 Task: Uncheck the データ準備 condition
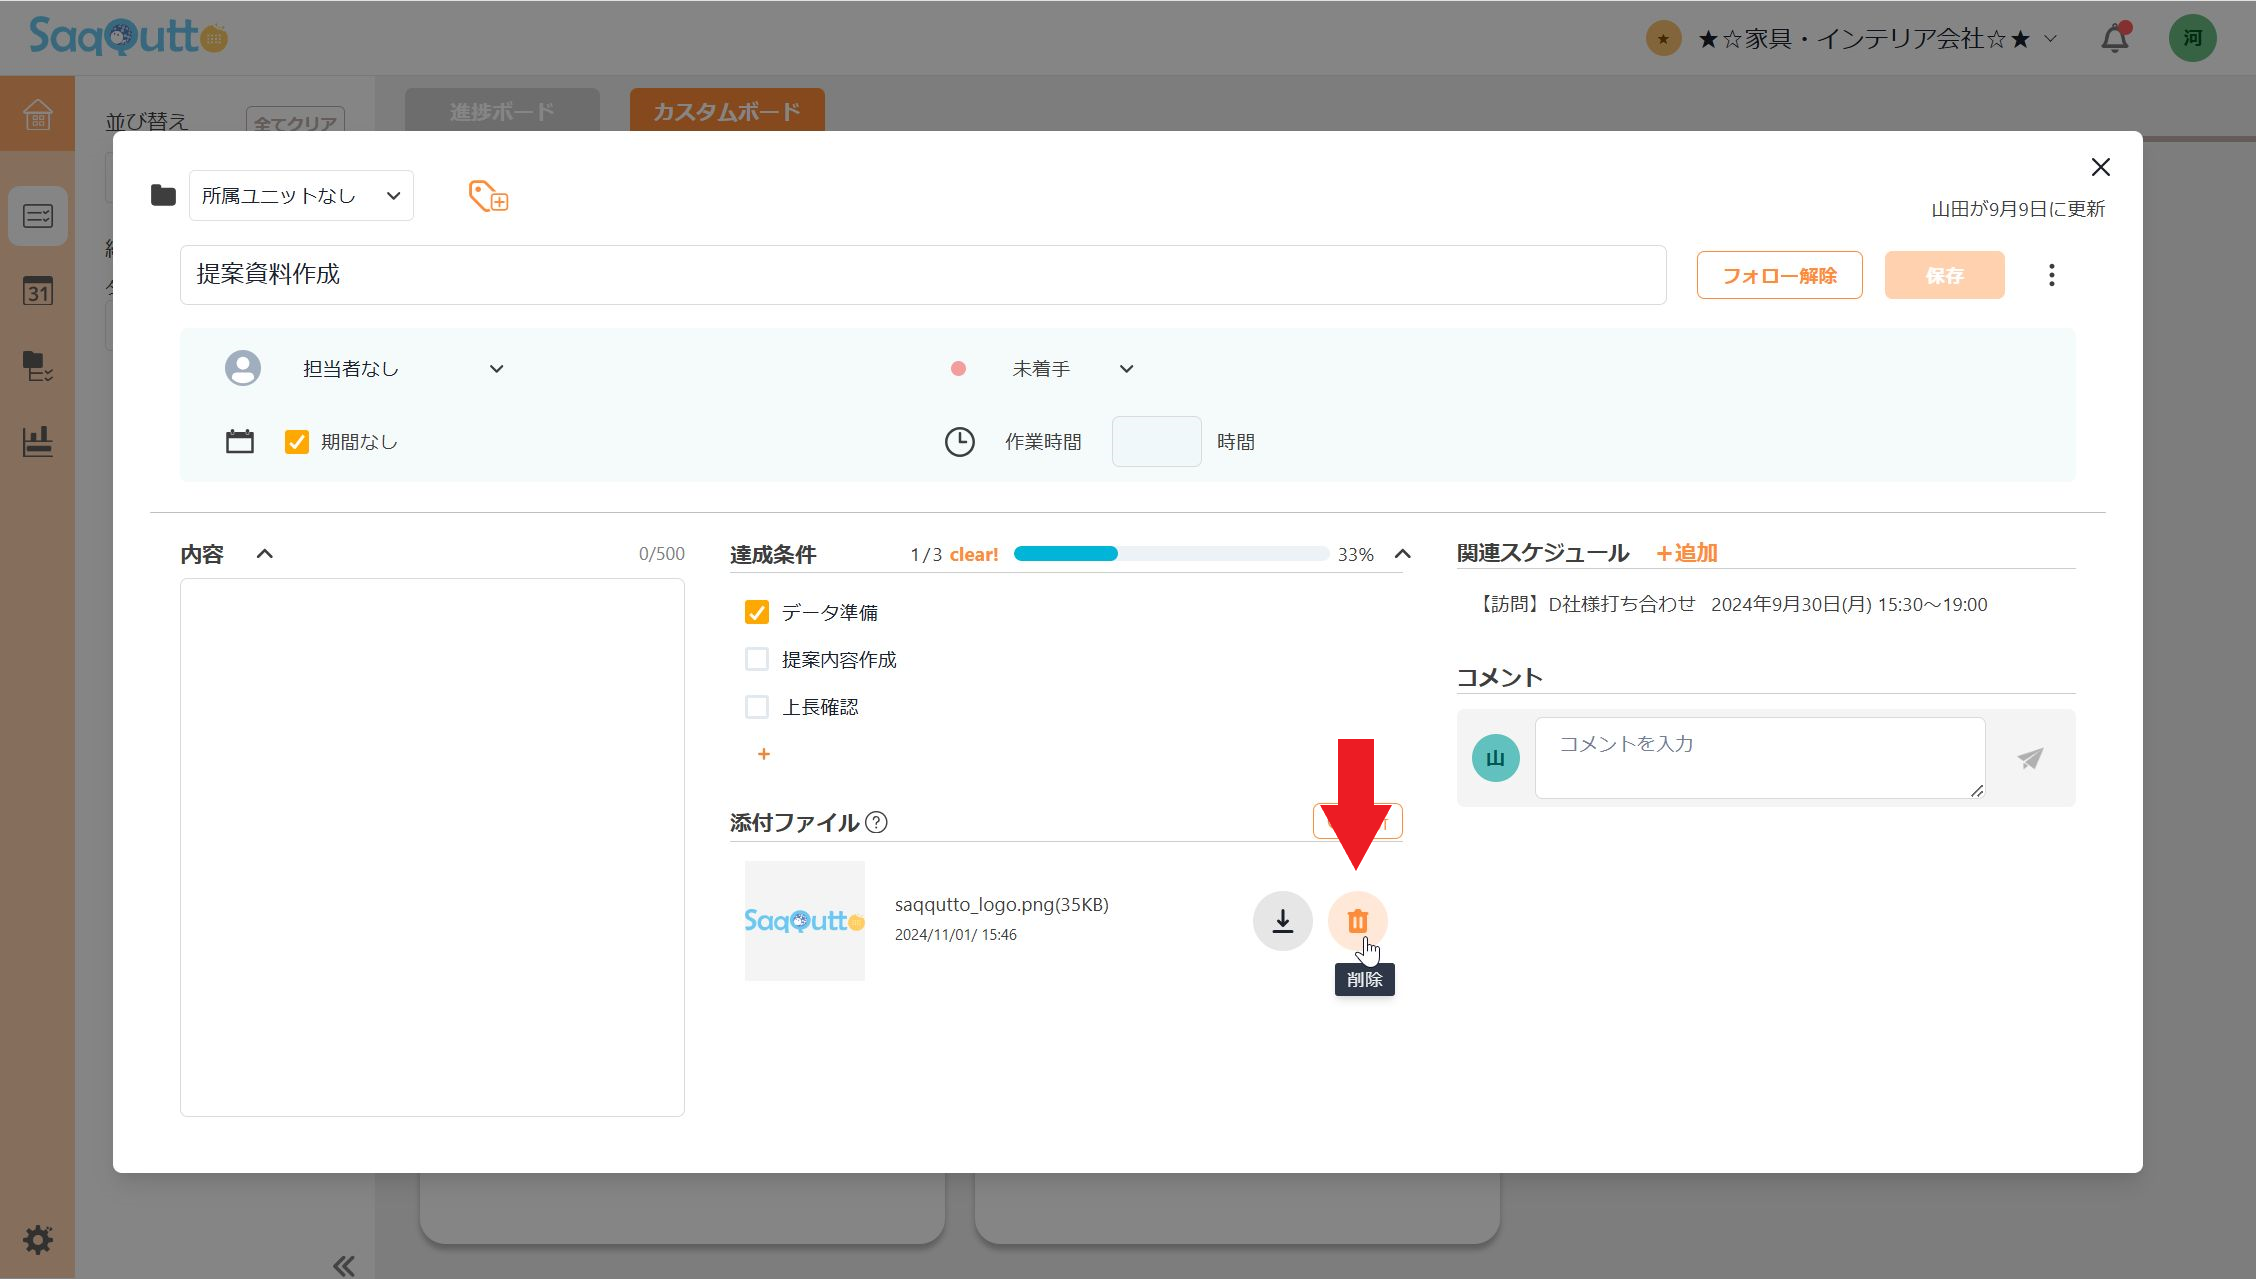pyautogui.click(x=757, y=612)
